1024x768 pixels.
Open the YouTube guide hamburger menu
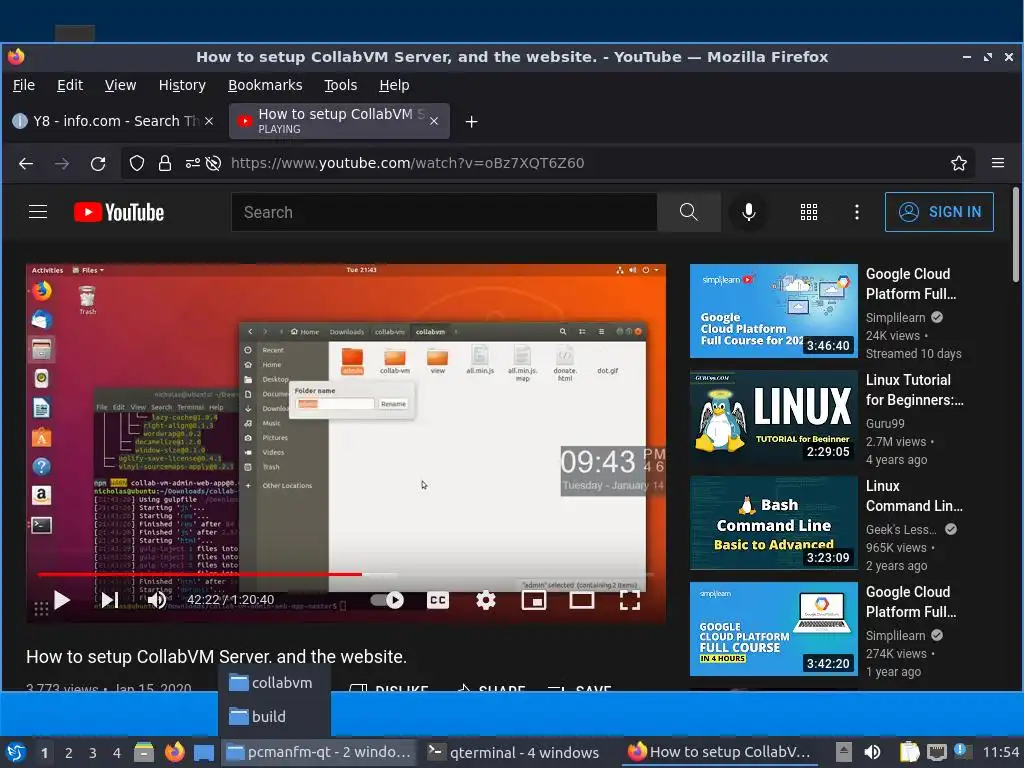pos(38,212)
